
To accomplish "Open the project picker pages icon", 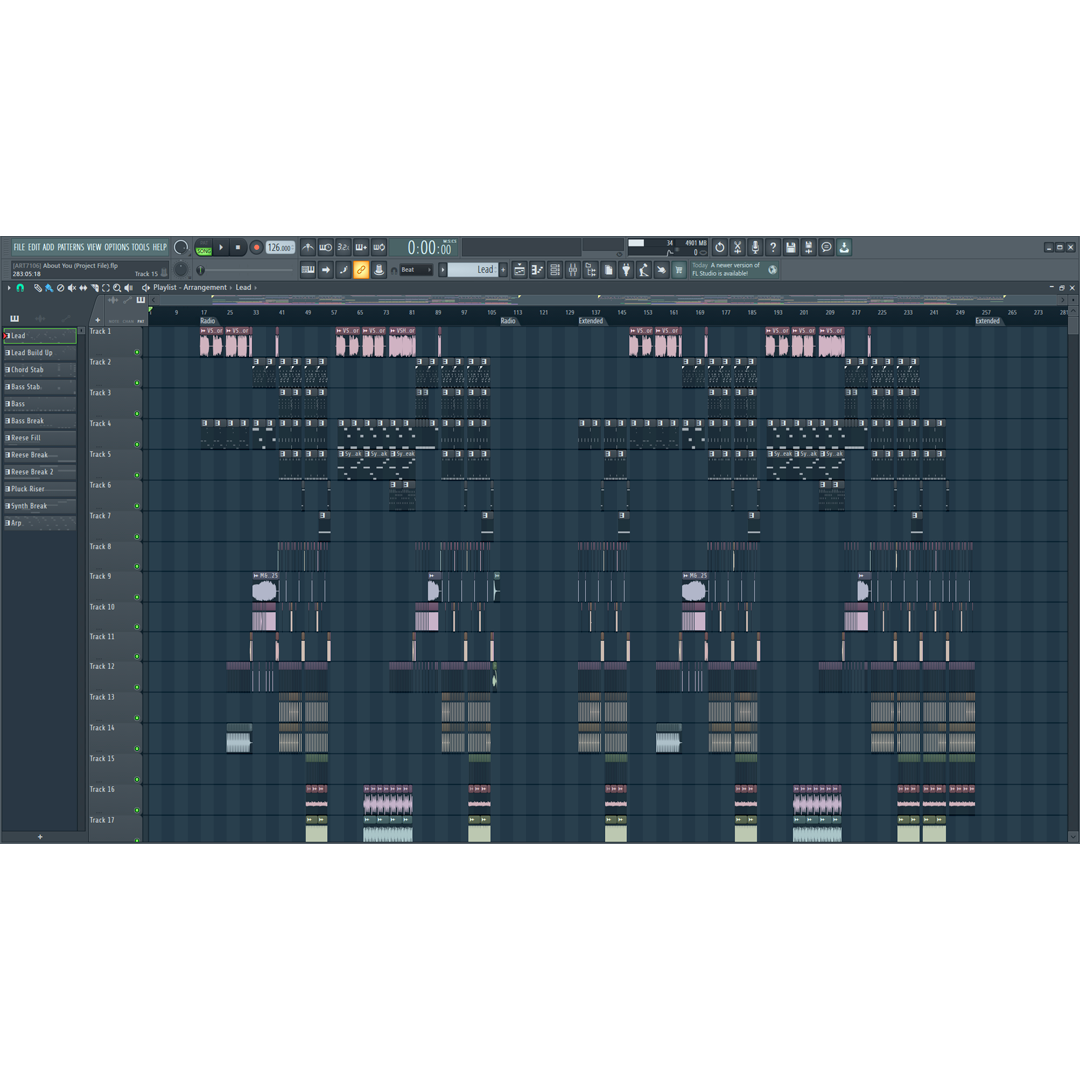I will (x=608, y=270).
